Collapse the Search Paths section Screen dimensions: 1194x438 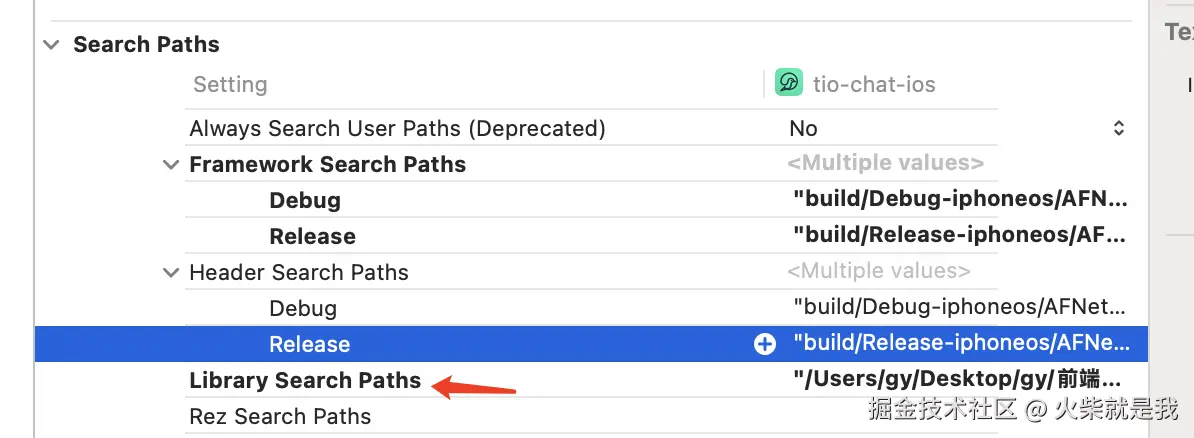pyautogui.click(x=50, y=45)
